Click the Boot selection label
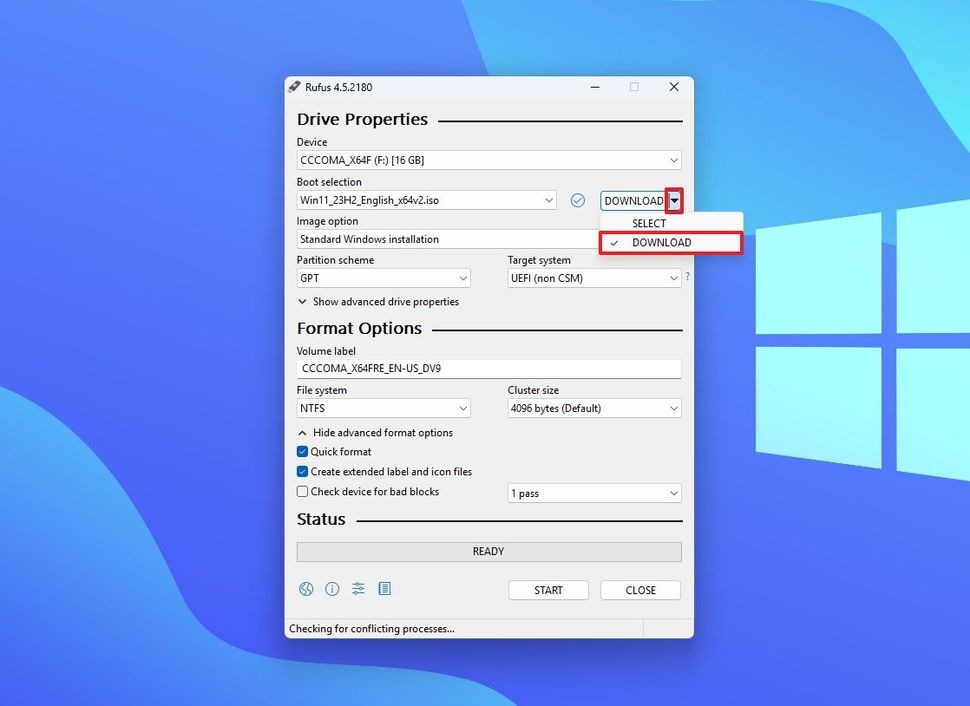This screenshot has width=970, height=706. coord(329,182)
